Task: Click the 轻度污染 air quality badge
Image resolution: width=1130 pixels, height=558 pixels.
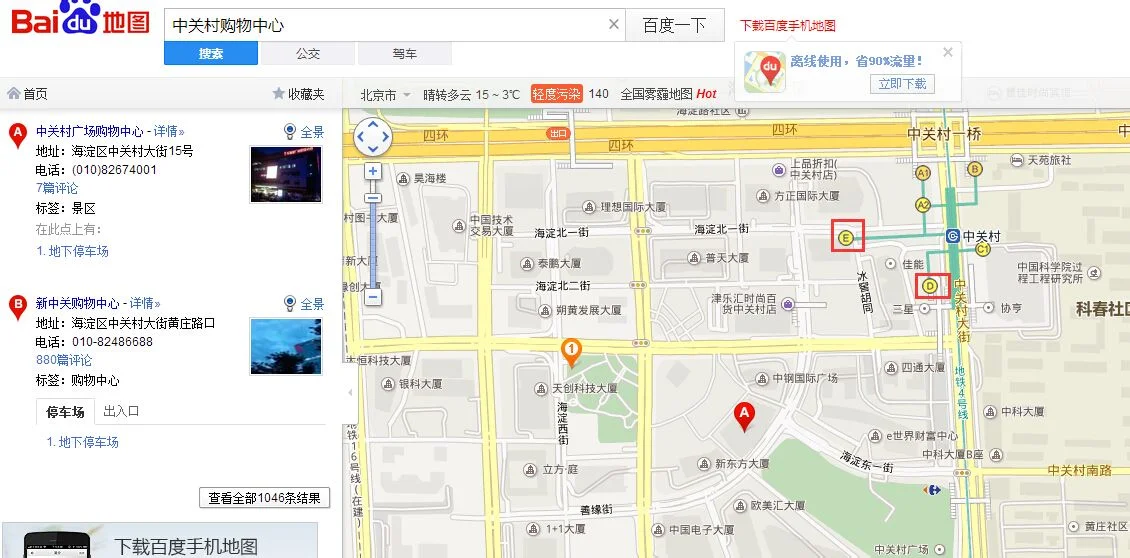Action: (x=556, y=94)
